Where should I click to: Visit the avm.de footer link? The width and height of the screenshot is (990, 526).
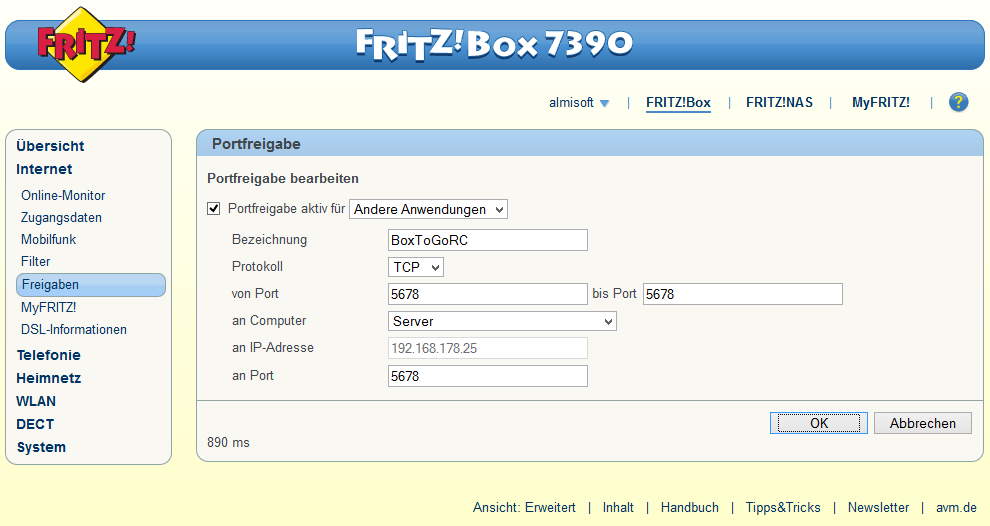coord(956,508)
